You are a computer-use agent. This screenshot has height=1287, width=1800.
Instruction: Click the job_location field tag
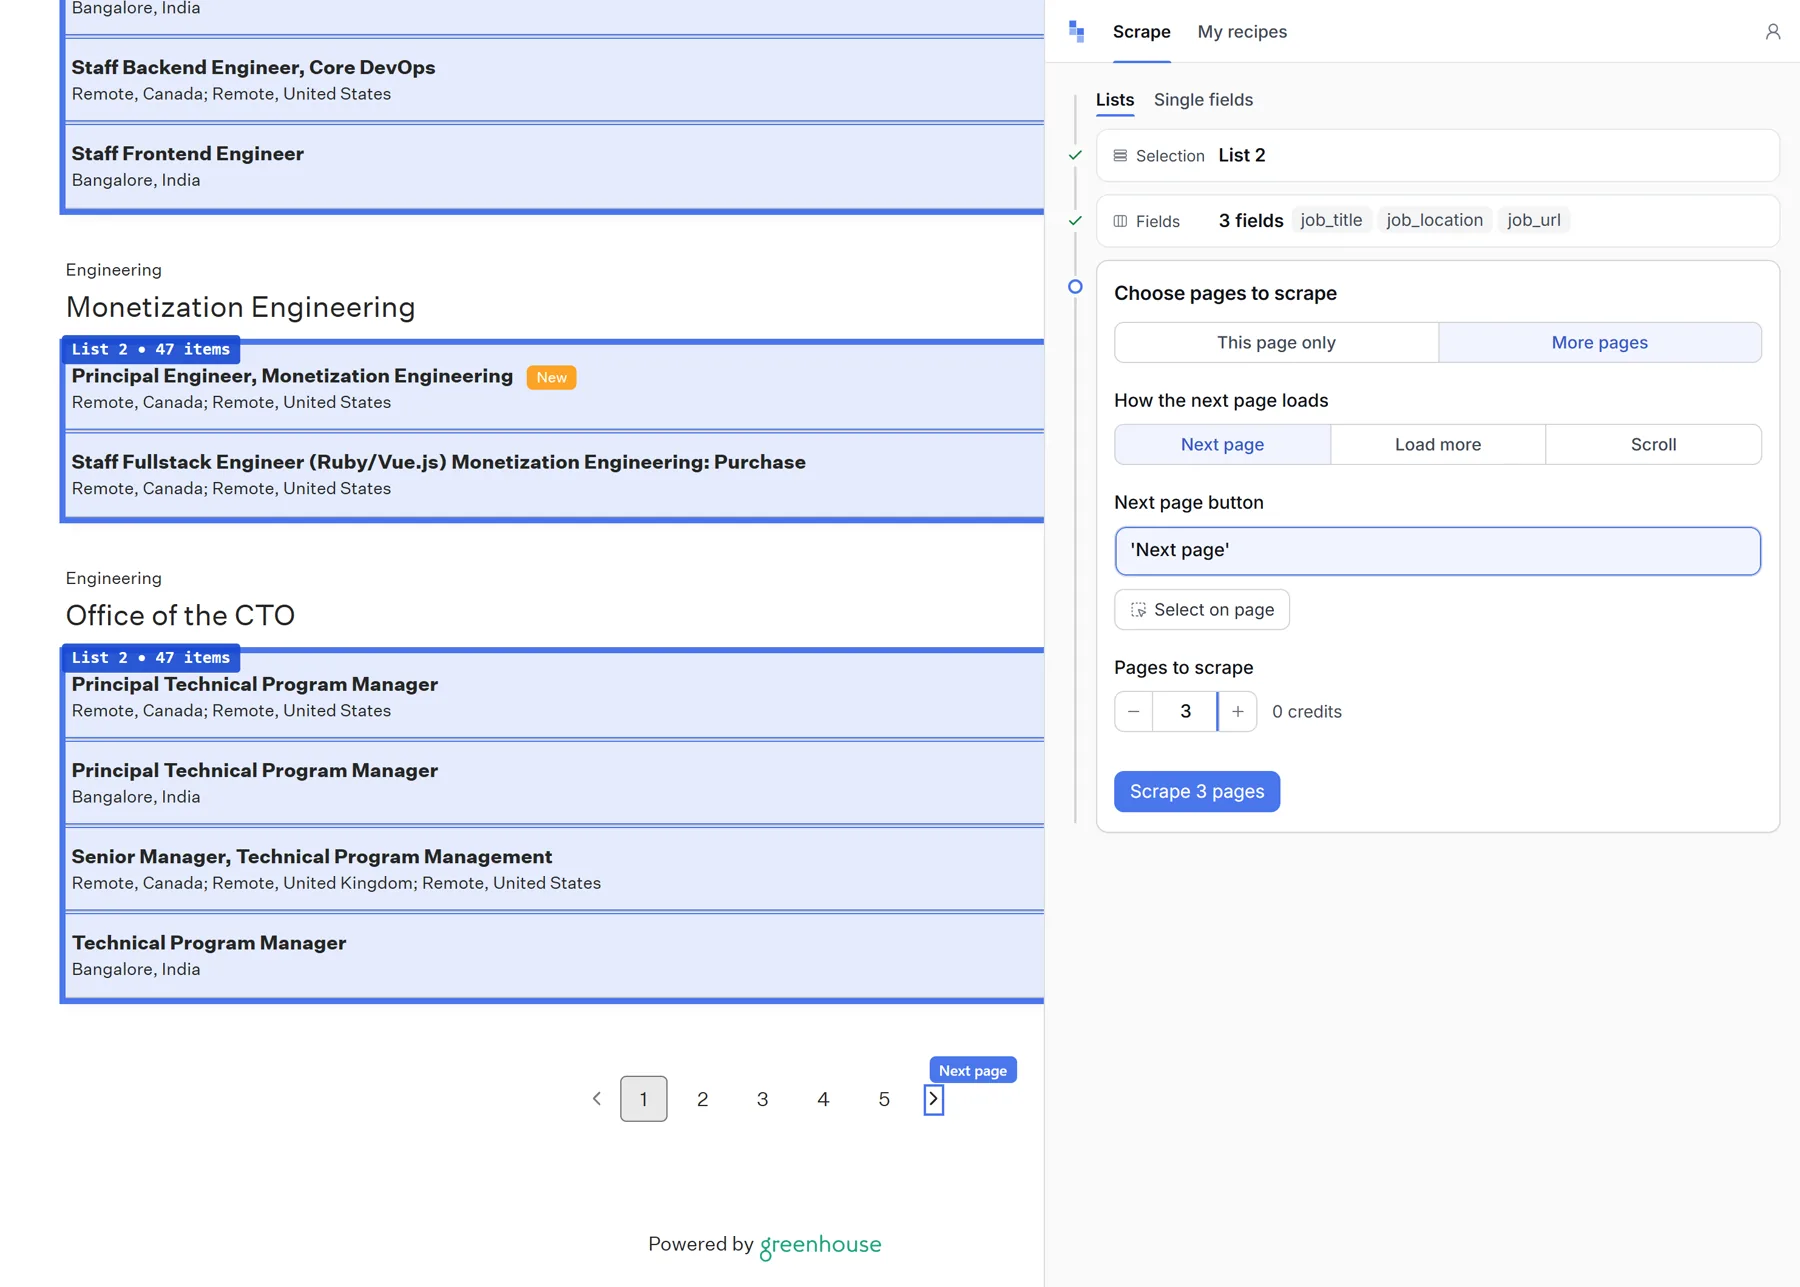click(1434, 220)
